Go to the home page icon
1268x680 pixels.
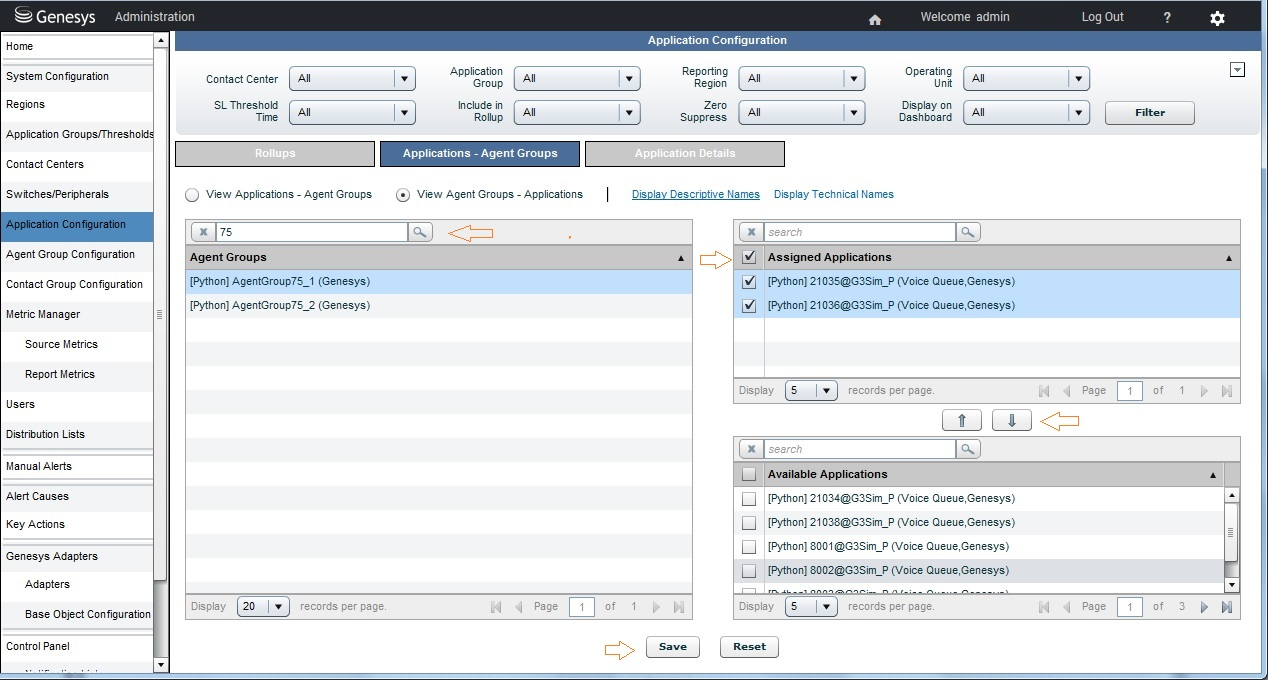click(x=875, y=19)
